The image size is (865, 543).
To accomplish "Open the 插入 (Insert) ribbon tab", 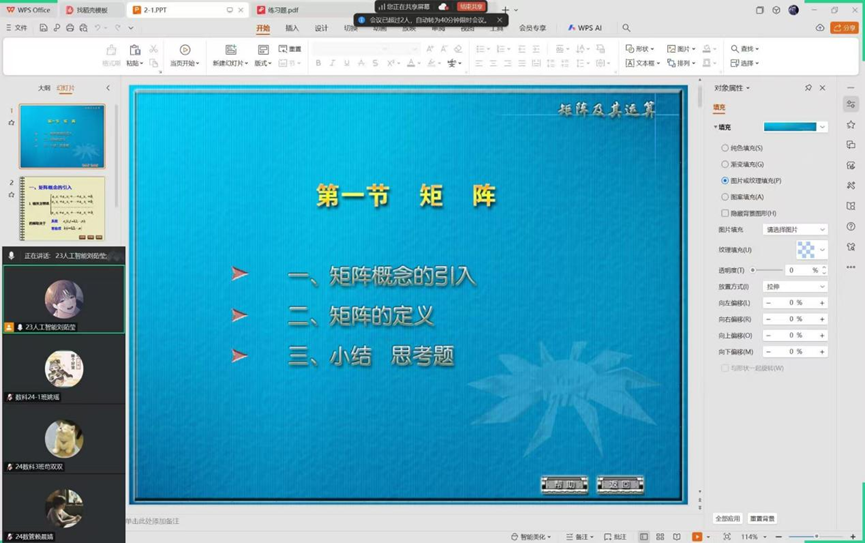I will pyautogui.click(x=292, y=28).
